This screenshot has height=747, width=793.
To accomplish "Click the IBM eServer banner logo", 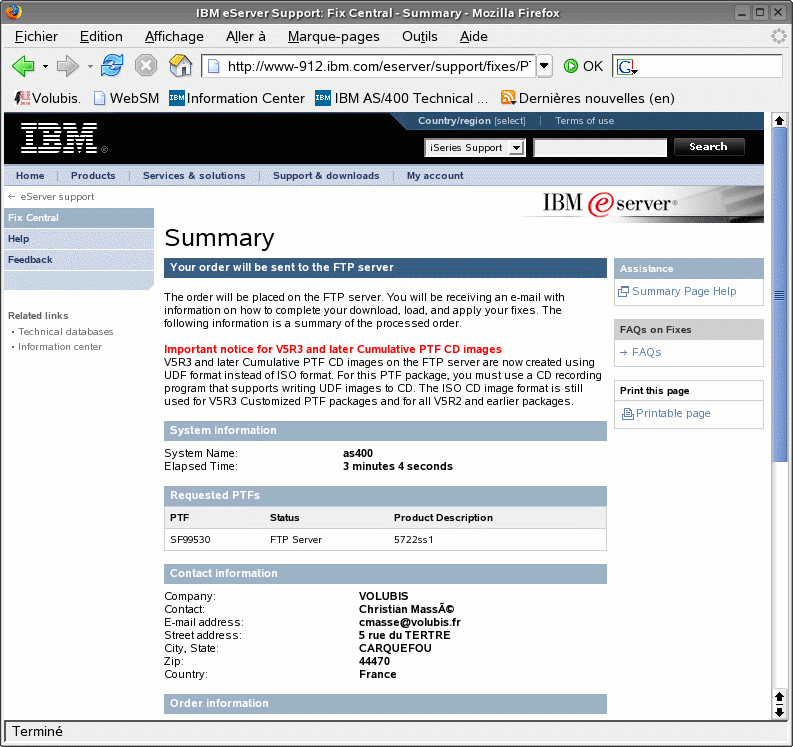I will 609,203.
